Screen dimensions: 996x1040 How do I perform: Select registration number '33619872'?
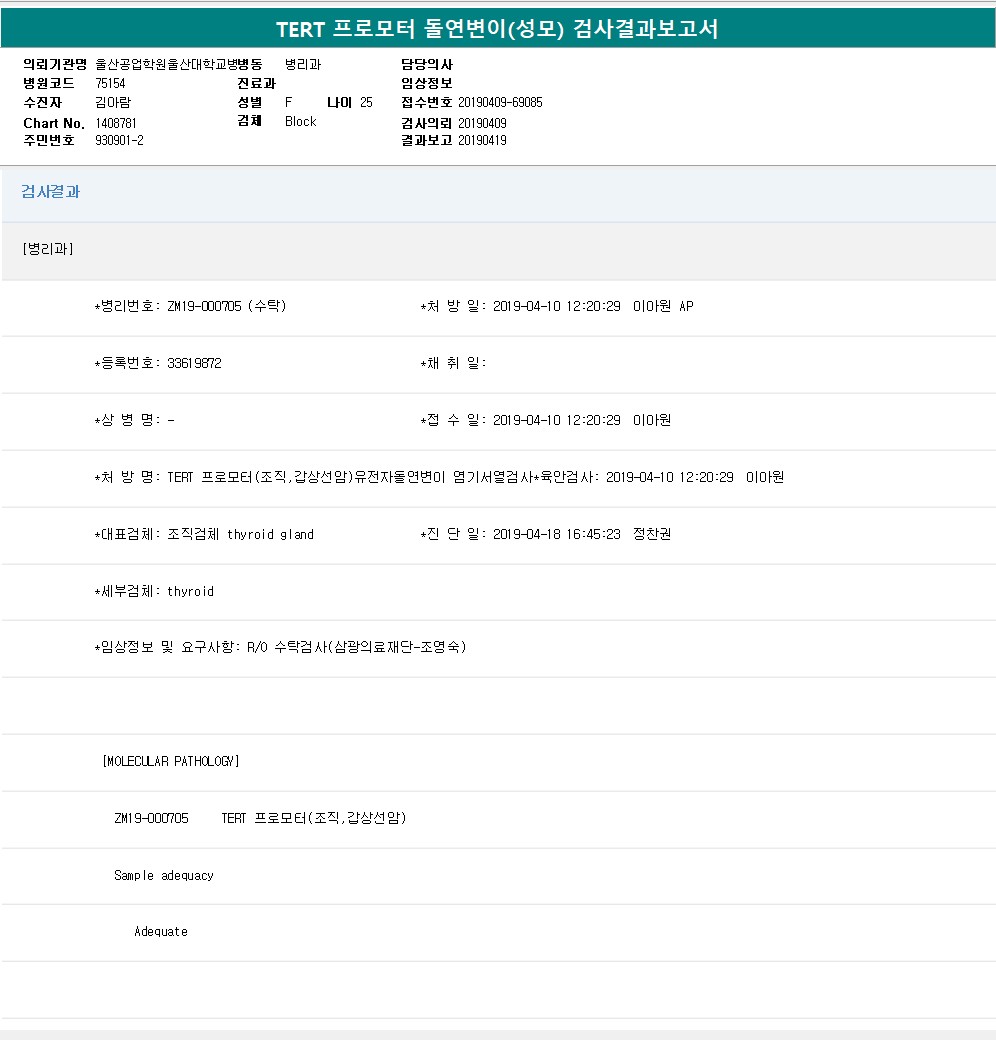pyautogui.click(x=194, y=363)
